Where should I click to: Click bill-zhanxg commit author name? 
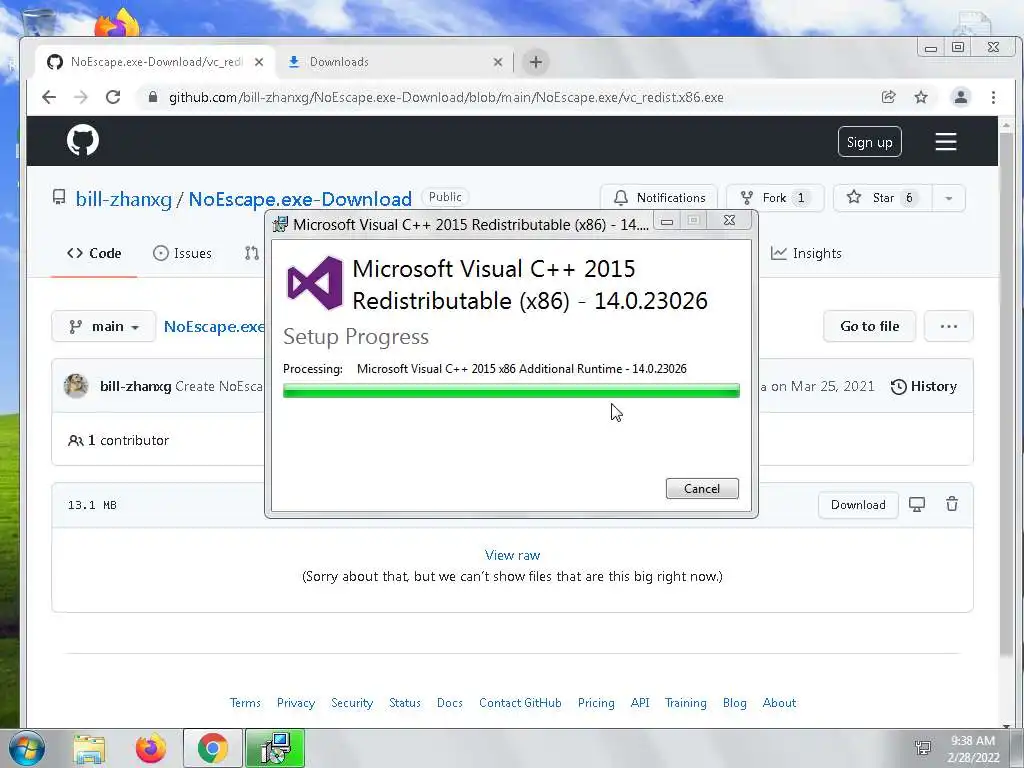pos(135,387)
